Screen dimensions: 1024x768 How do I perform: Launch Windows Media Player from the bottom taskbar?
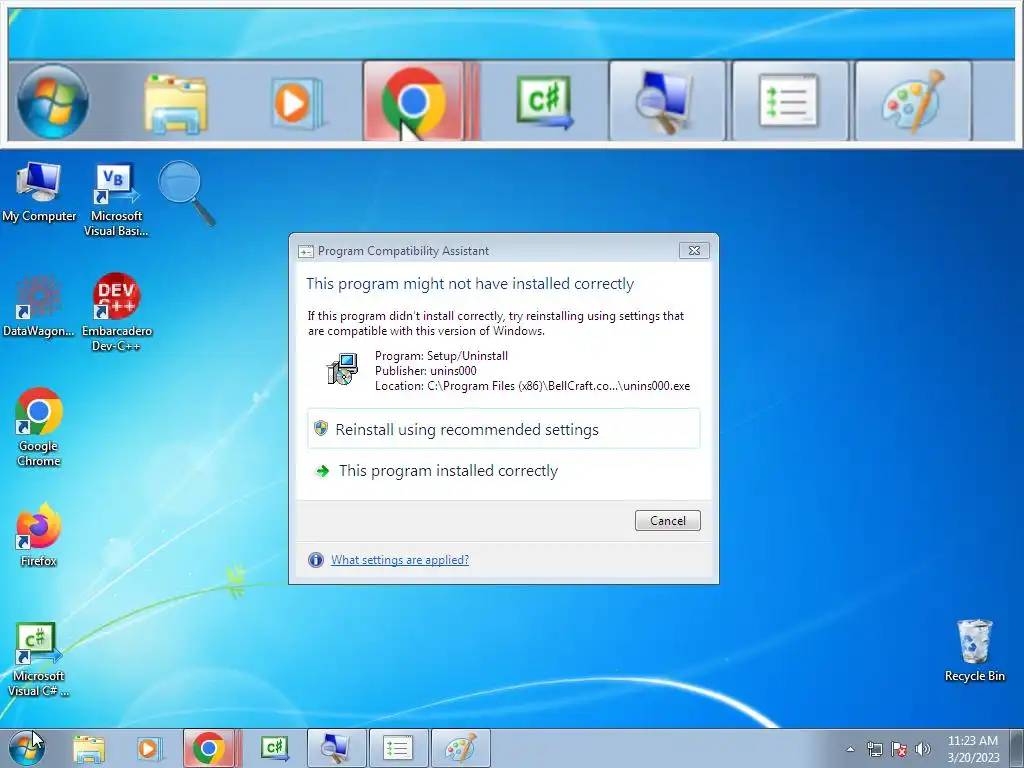149,748
